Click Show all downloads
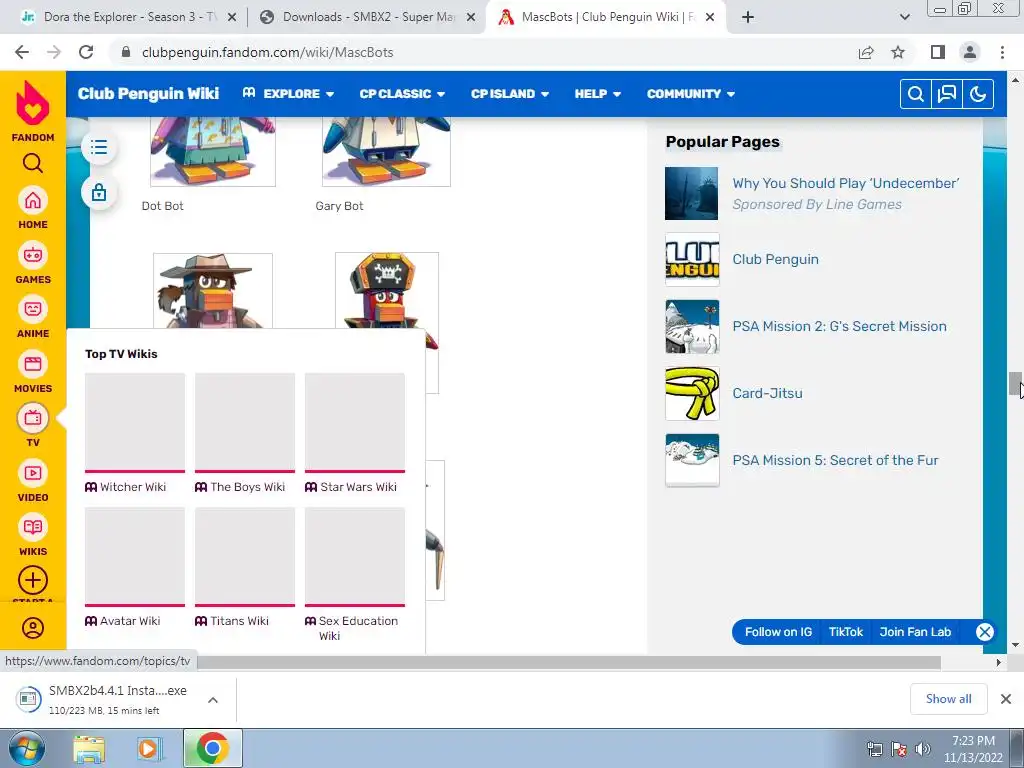The height and width of the screenshot is (768, 1024). click(948, 699)
